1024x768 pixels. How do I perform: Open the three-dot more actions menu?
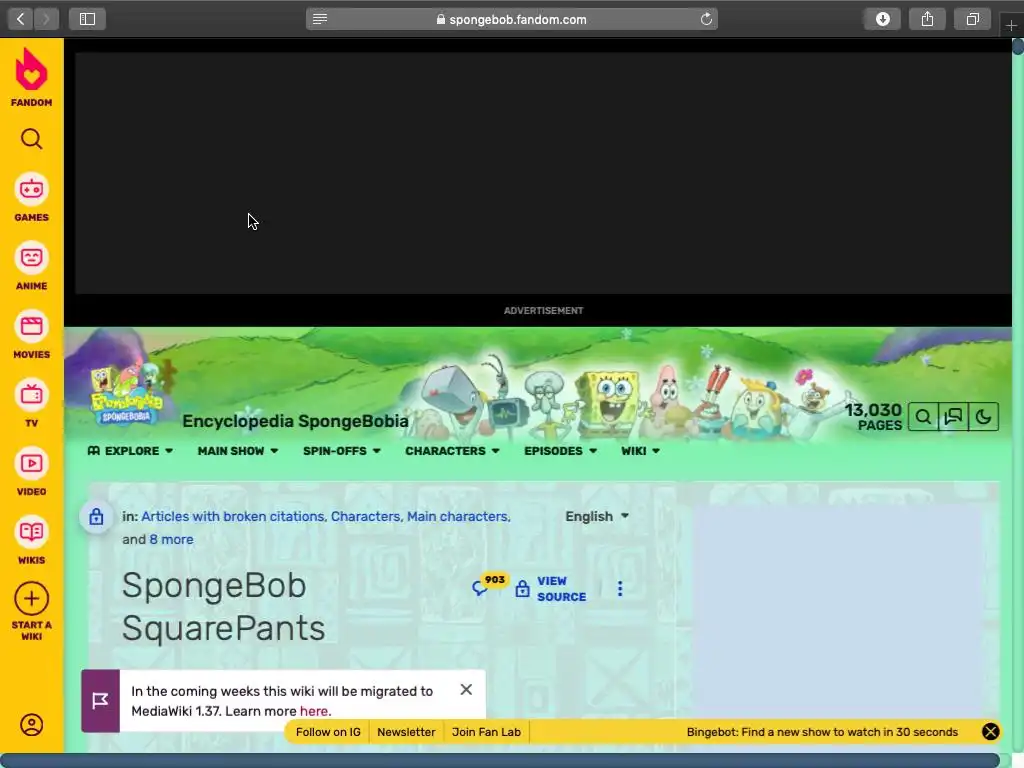[x=620, y=589]
